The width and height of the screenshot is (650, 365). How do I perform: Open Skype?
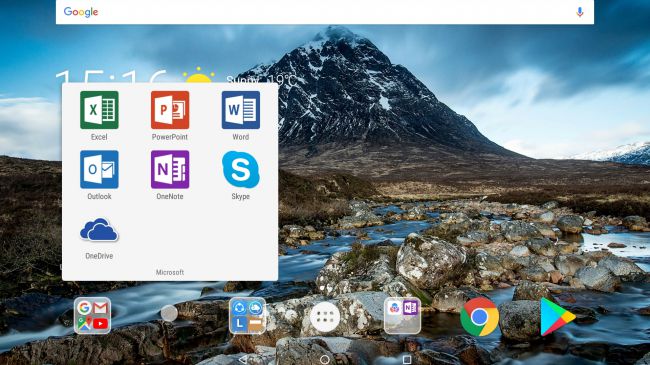[241, 169]
